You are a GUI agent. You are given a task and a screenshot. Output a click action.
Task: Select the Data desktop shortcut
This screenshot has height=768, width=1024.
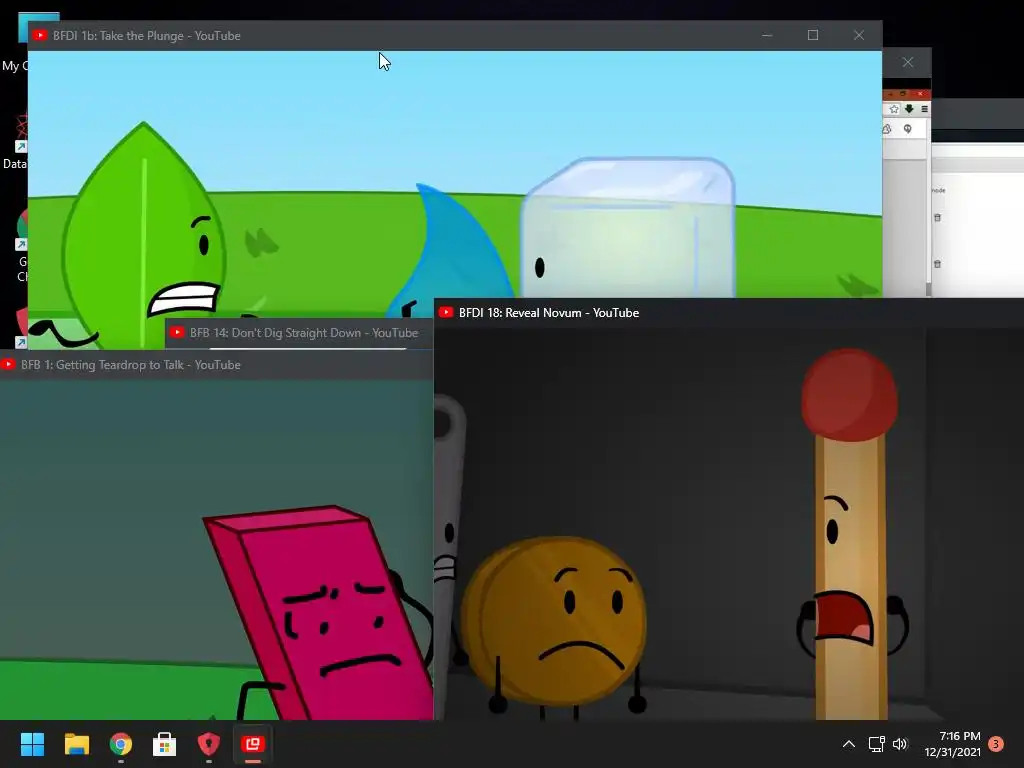(16, 140)
